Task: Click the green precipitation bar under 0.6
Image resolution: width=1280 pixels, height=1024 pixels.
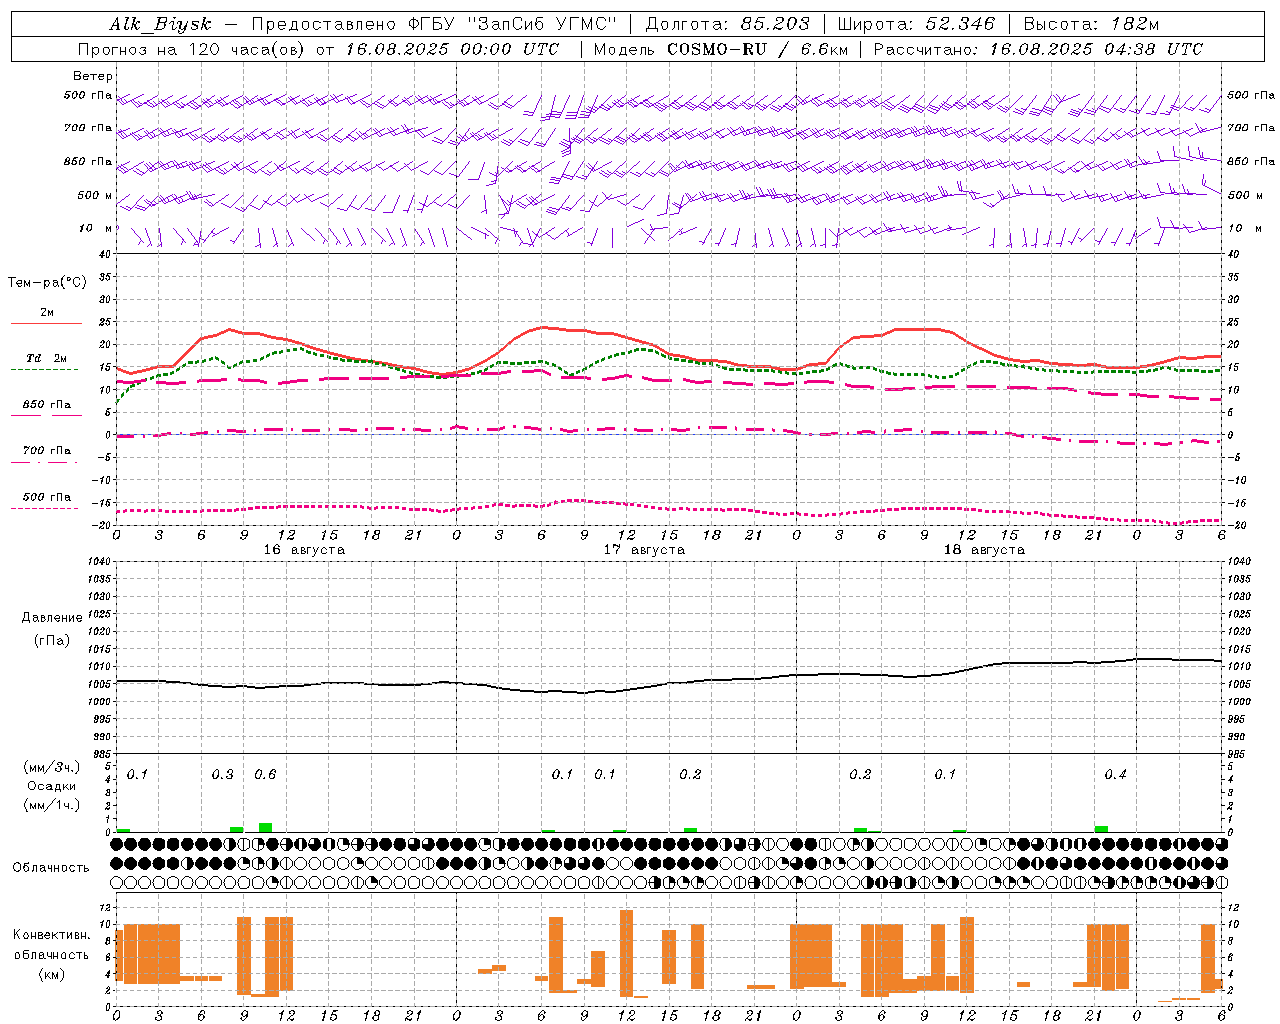Action: pyautogui.click(x=265, y=827)
